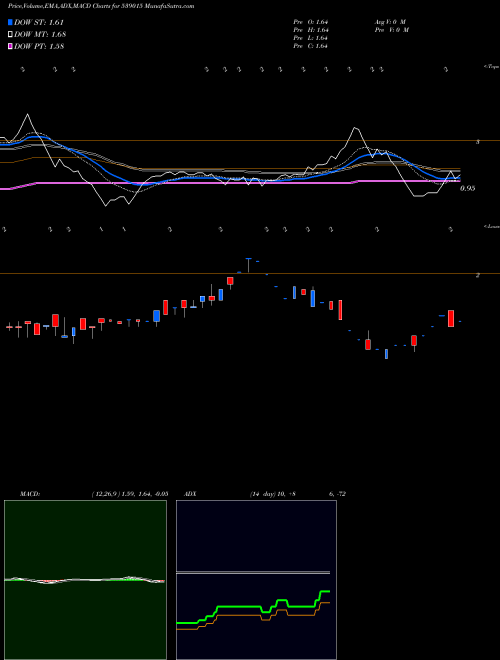This screenshot has width=500, height=660.
Task: Click the blue DOW ST legend swatch
Action: coord(11,22)
